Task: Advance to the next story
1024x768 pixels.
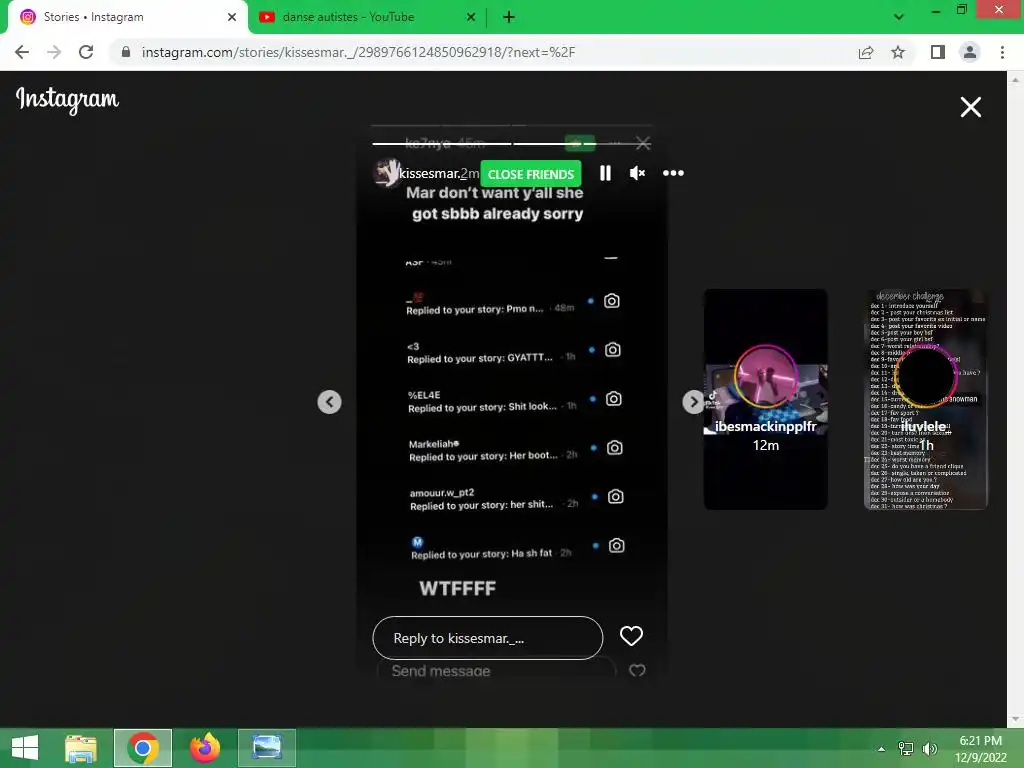Action: (693, 402)
